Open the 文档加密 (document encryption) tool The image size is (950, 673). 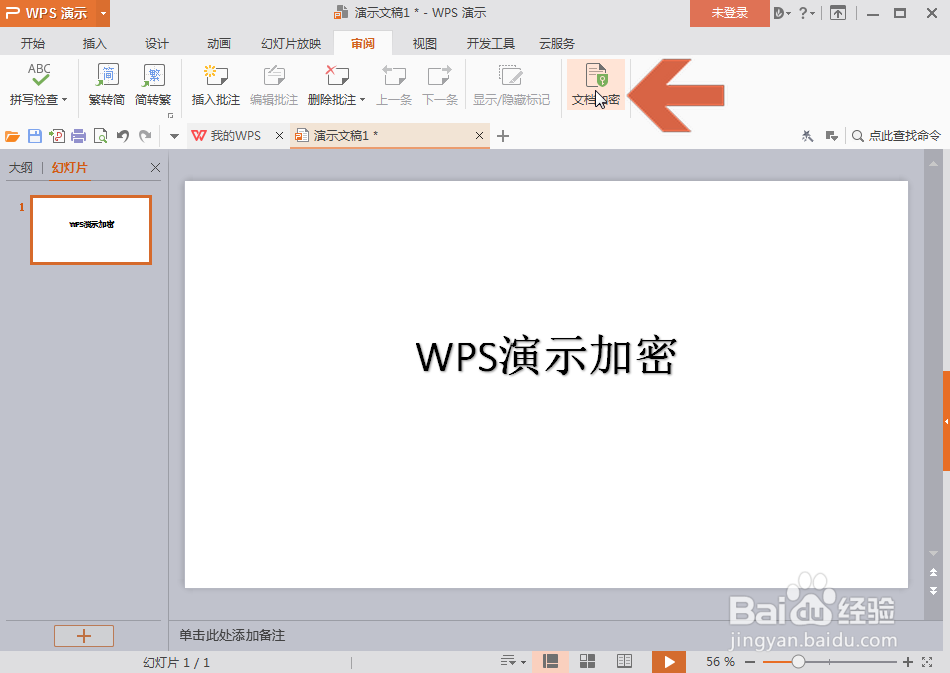[595, 85]
